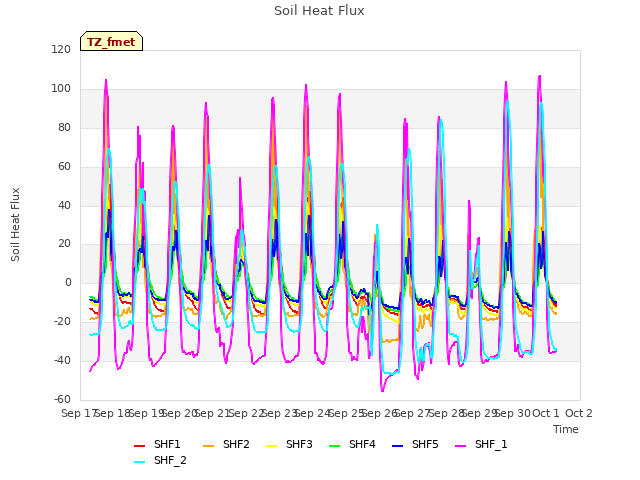The width and height of the screenshot is (640, 480).
Task: Click the magenta SHF_1 legend color marker
Action: coord(460,446)
